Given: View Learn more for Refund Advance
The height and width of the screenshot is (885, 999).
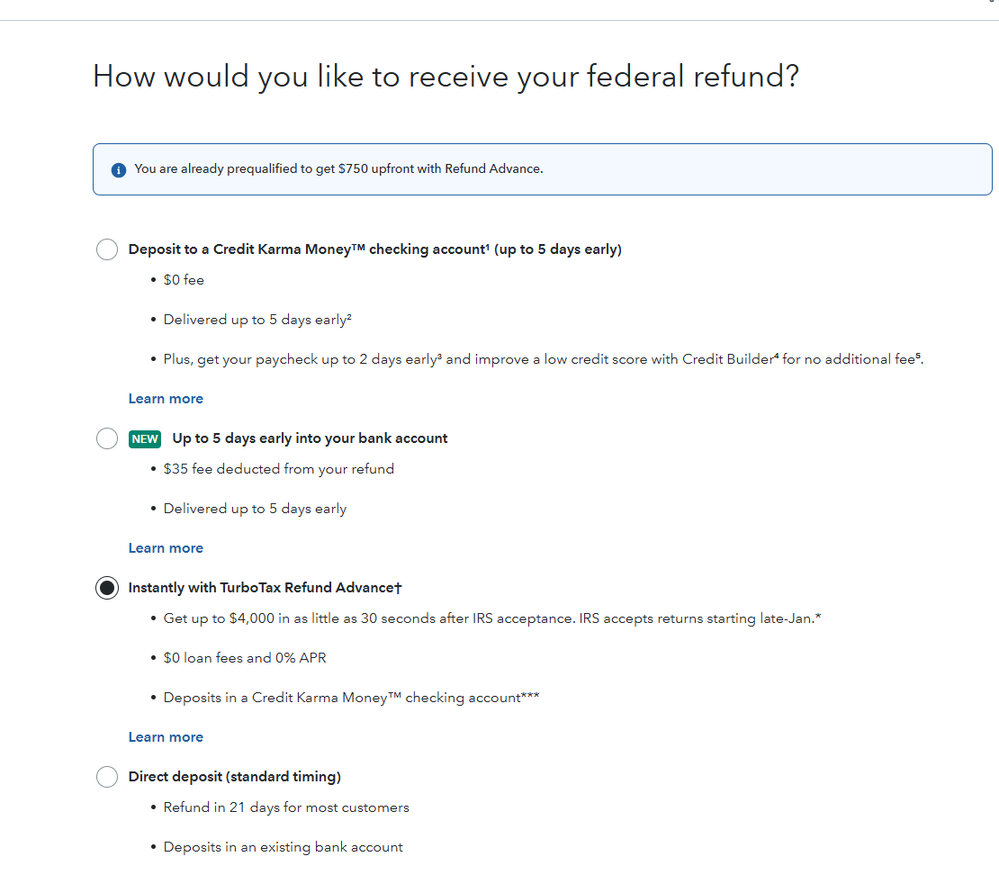Looking at the screenshot, I should (165, 737).
